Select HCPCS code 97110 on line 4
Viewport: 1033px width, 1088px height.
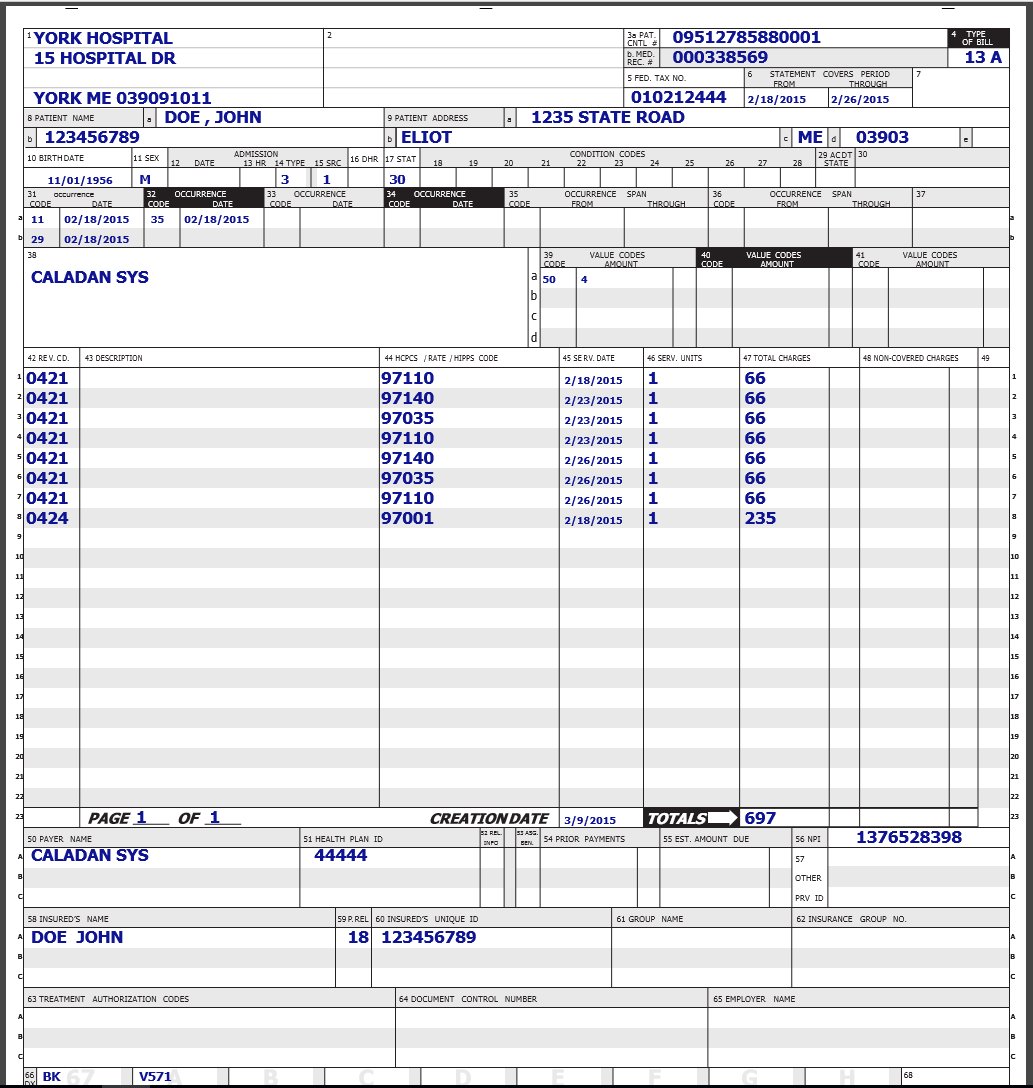[x=407, y=439]
